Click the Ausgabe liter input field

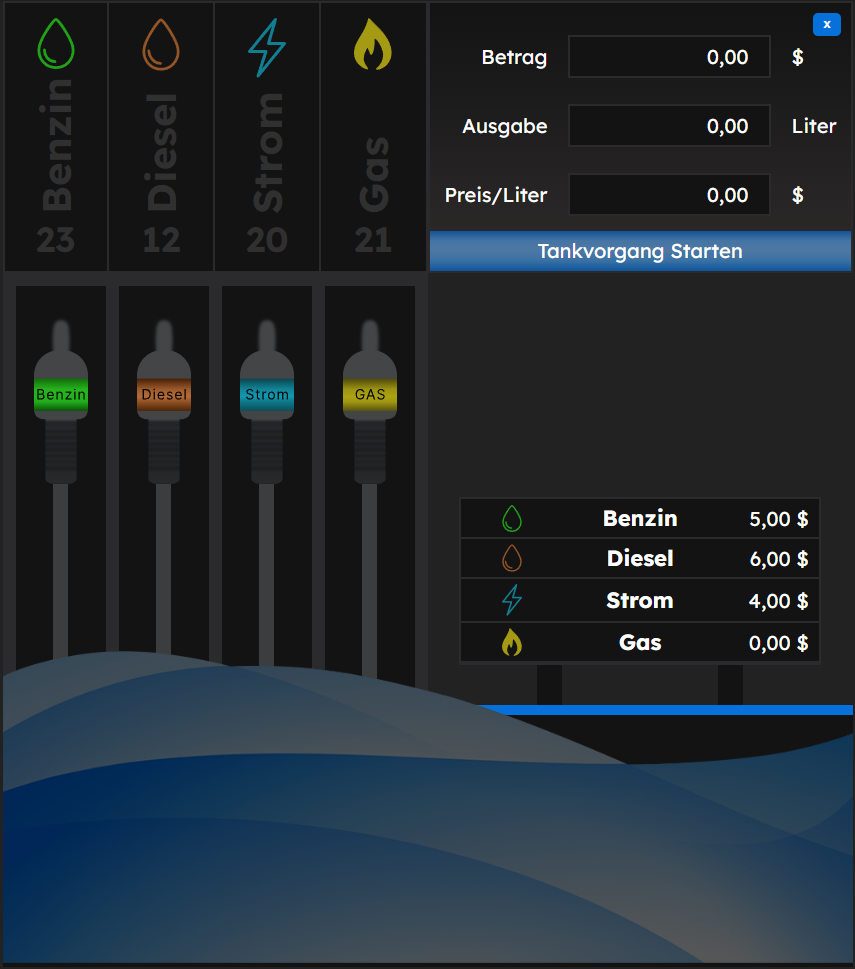668,125
